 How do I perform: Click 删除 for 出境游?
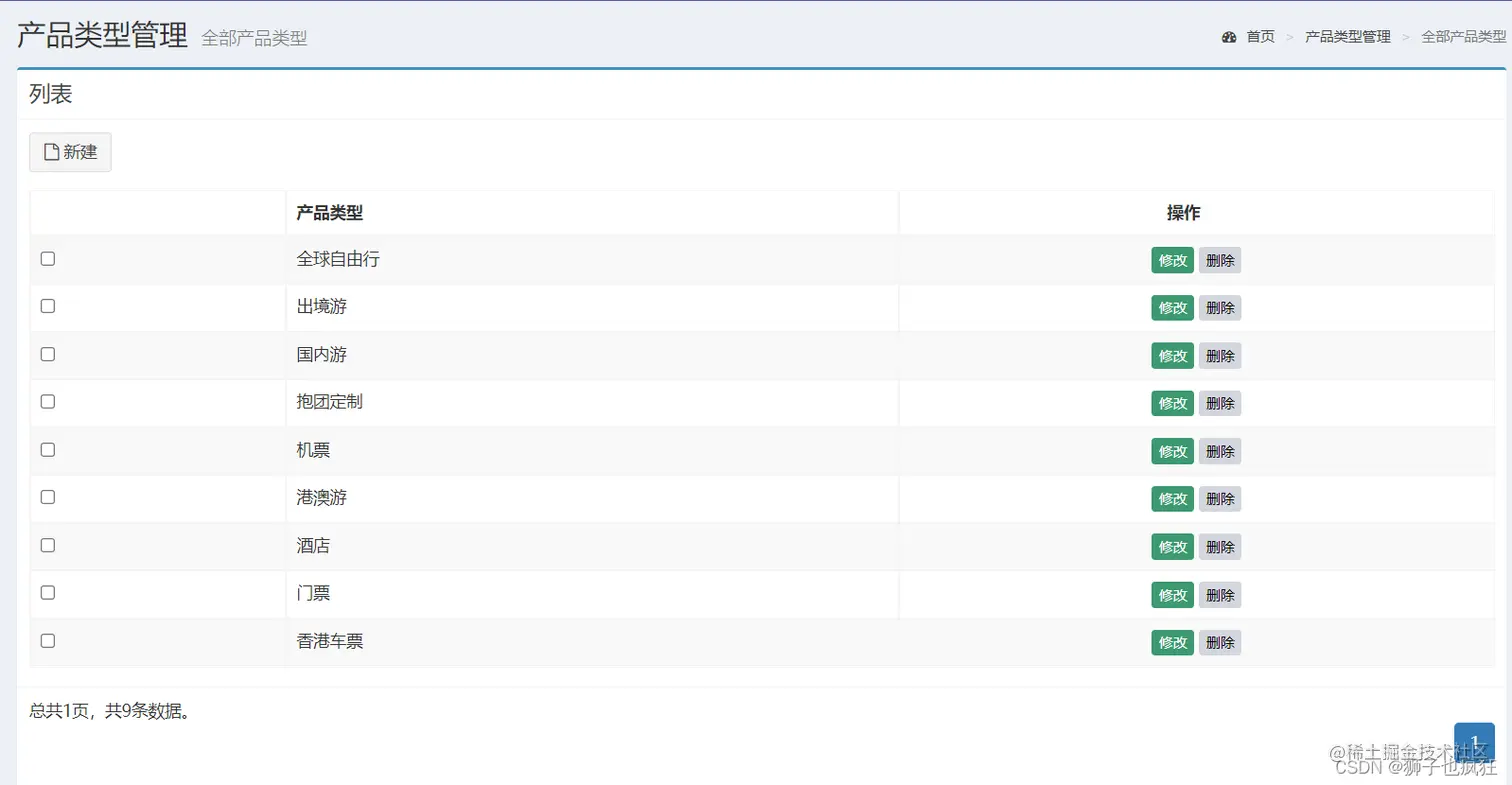pyautogui.click(x=1220, y=308)
